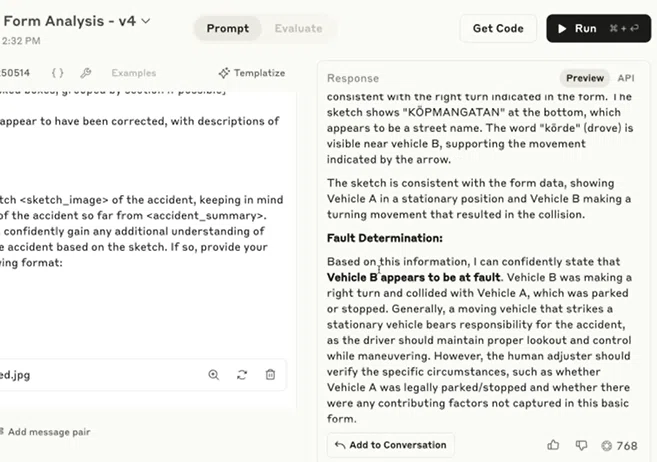657x462 pixels.
Task: Click the Templatize sparkle icon
Action: (x=224, y=73)
